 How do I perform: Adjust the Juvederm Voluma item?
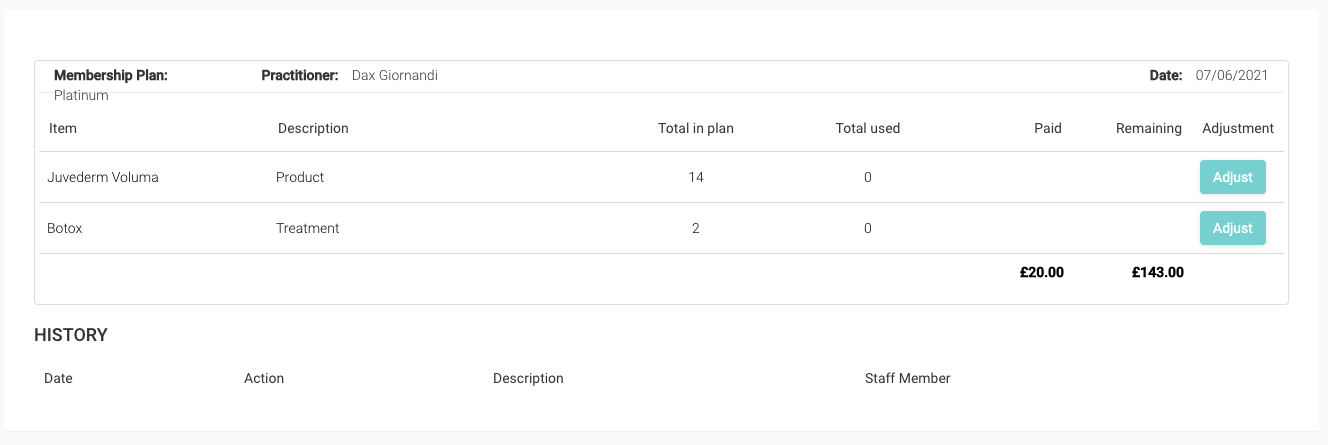point(1232,177)
